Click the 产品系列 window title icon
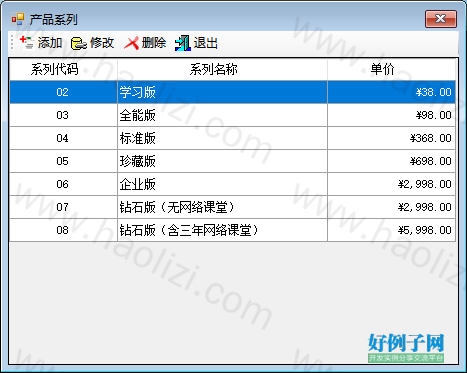The image size is (467, 373). 18,19
